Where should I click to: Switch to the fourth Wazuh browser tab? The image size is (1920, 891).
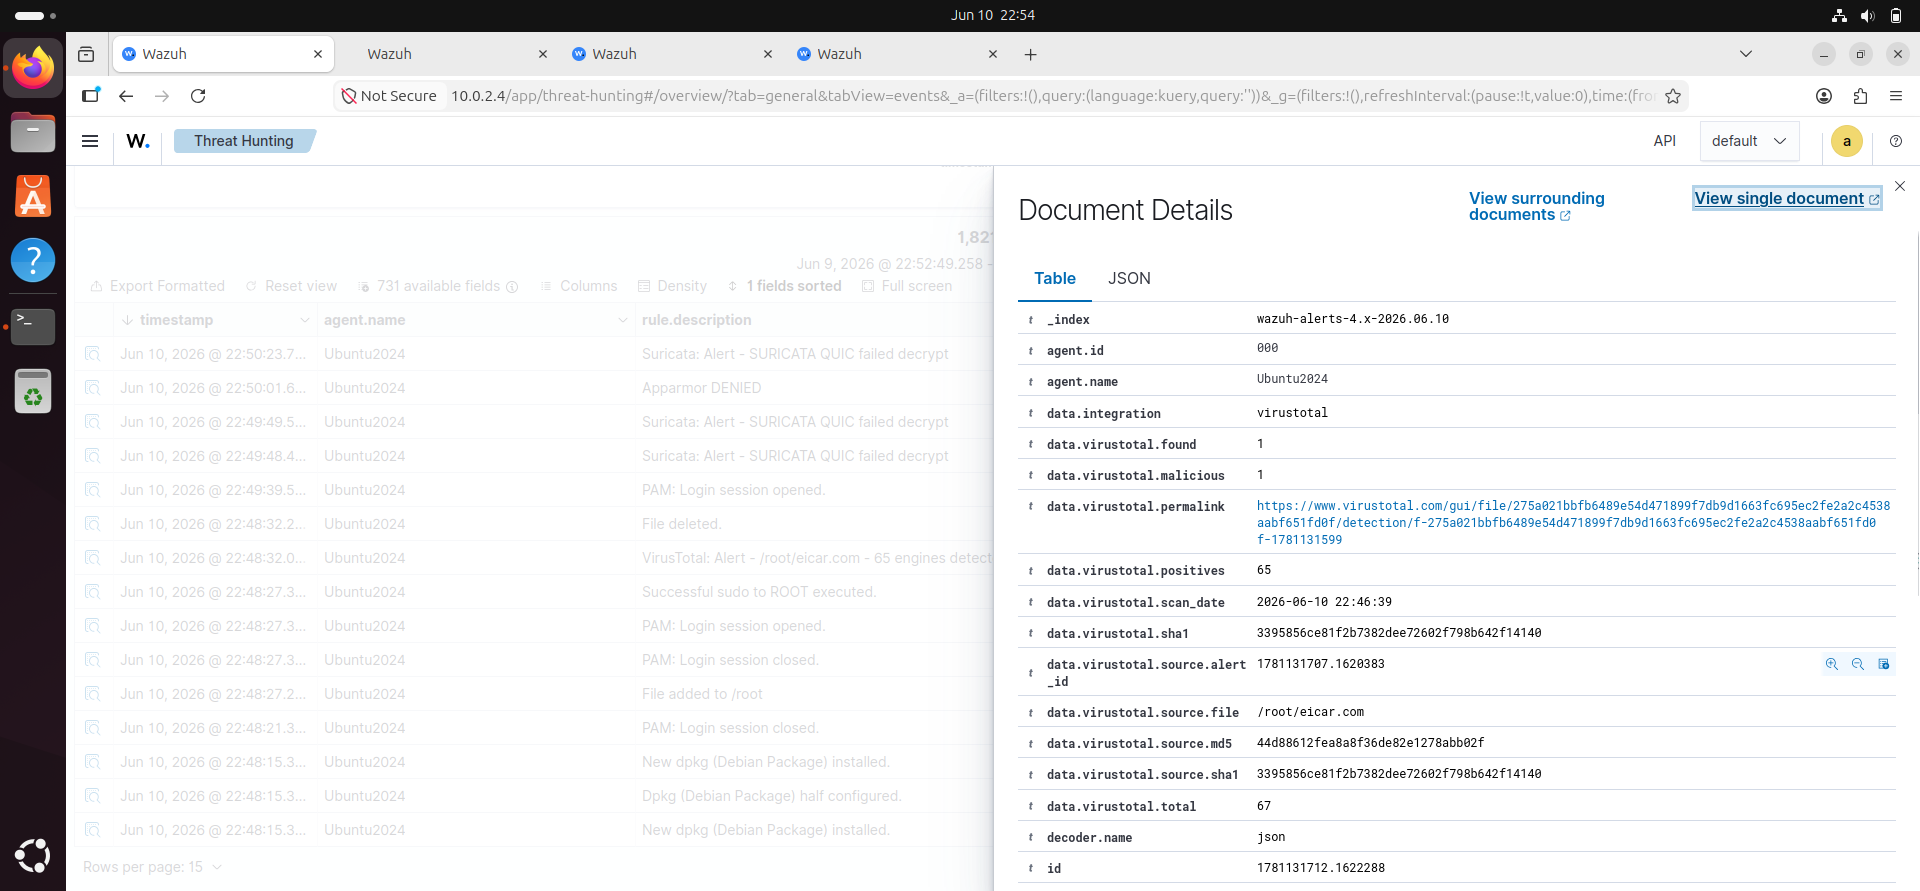click(x=897, y=54)
